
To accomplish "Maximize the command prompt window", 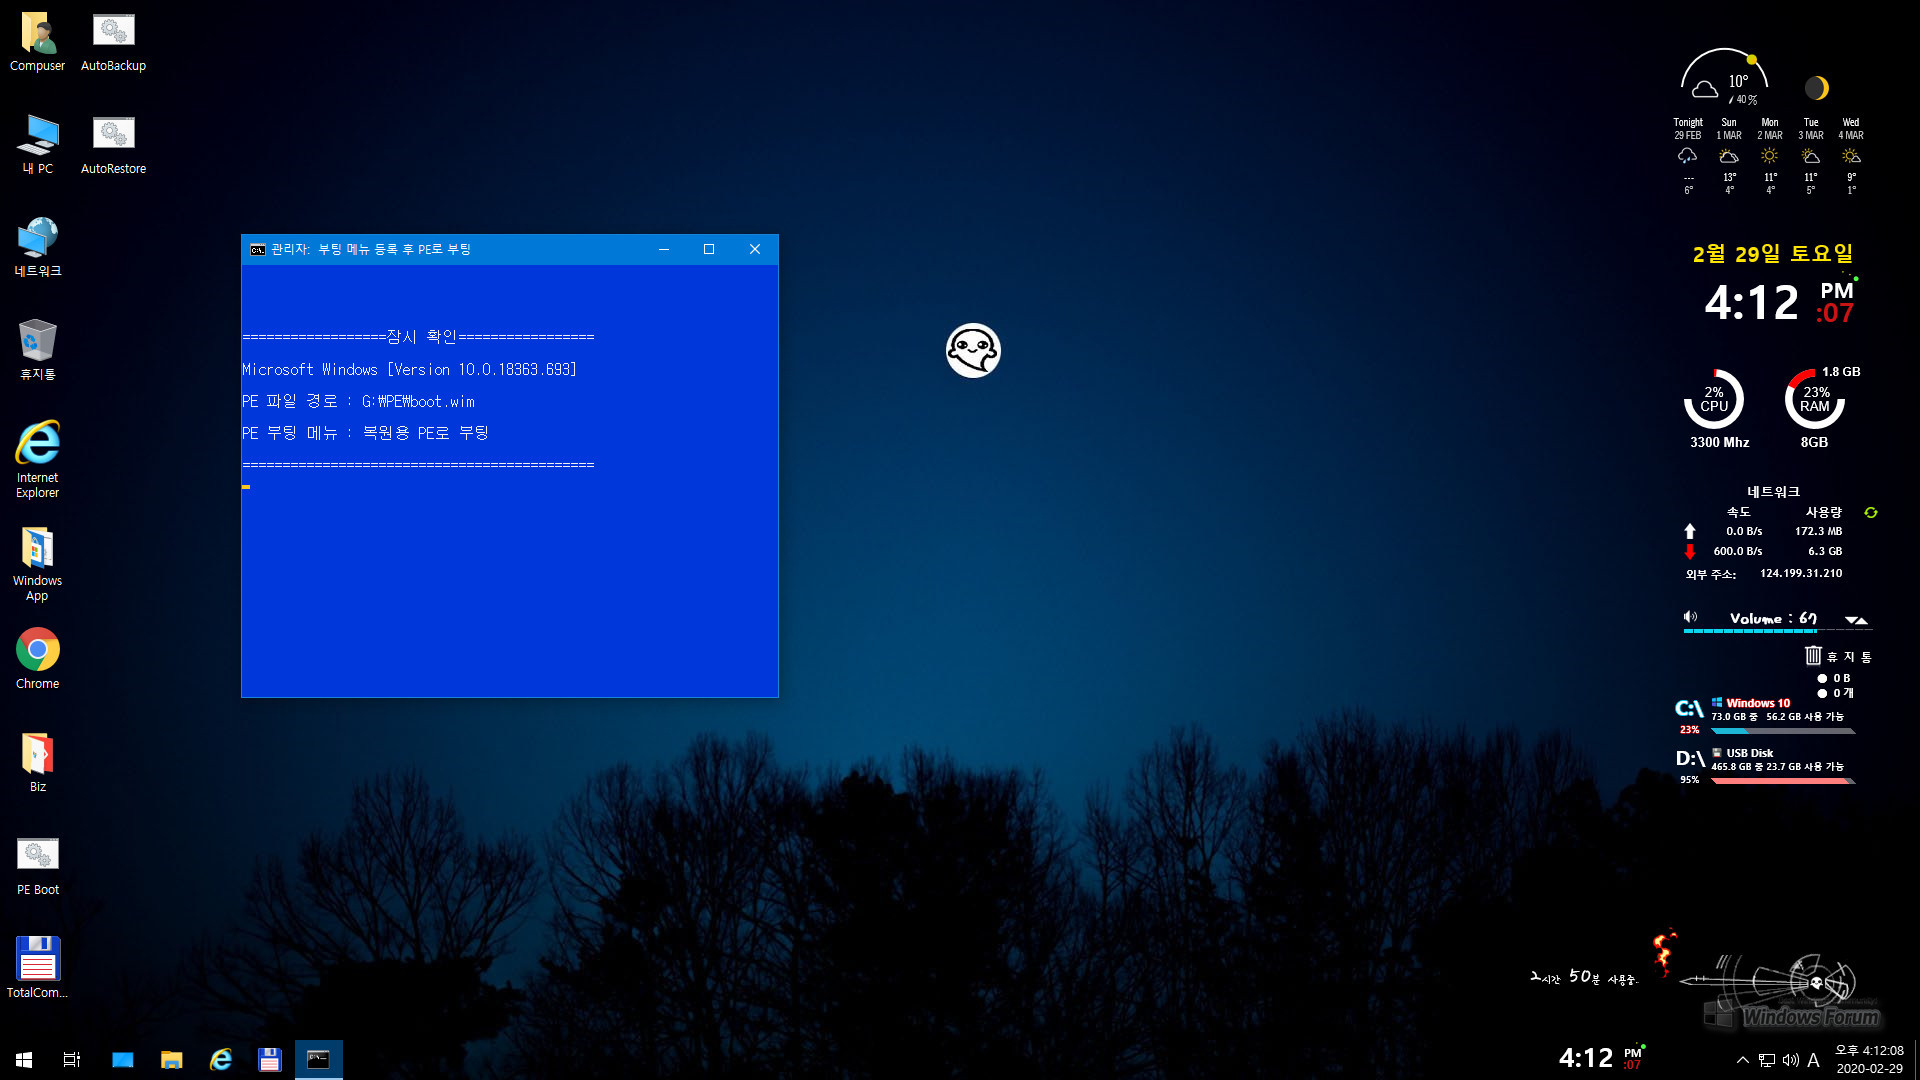I will point(709,249).
